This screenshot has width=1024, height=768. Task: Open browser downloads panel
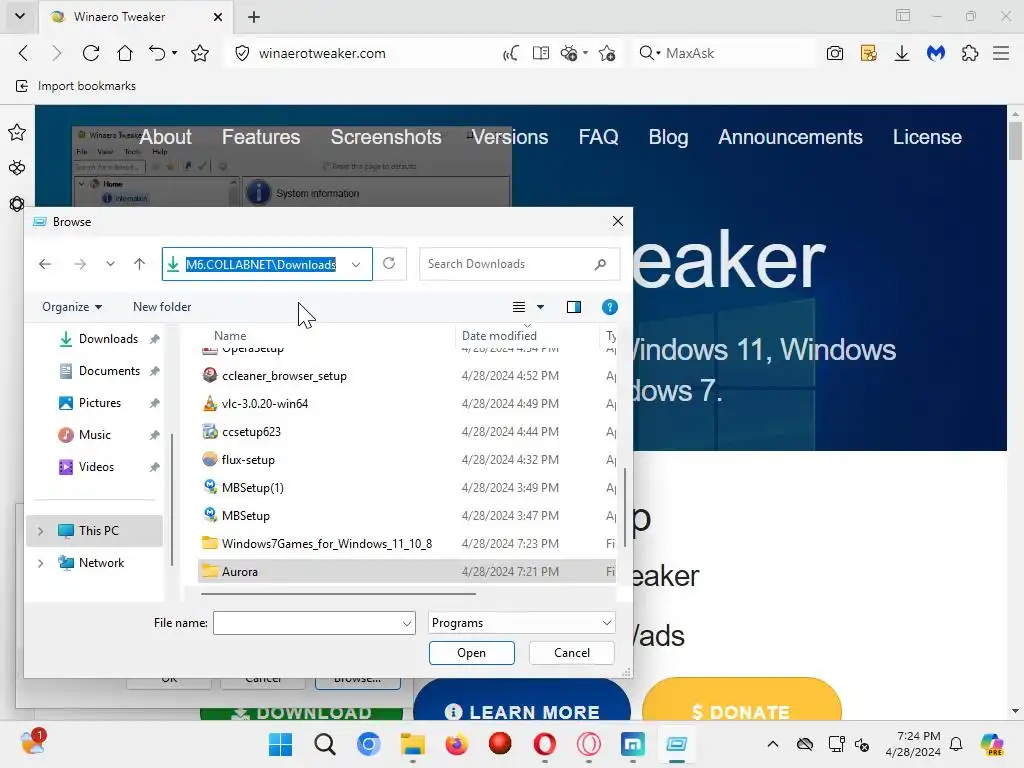[x=902, y=53]
